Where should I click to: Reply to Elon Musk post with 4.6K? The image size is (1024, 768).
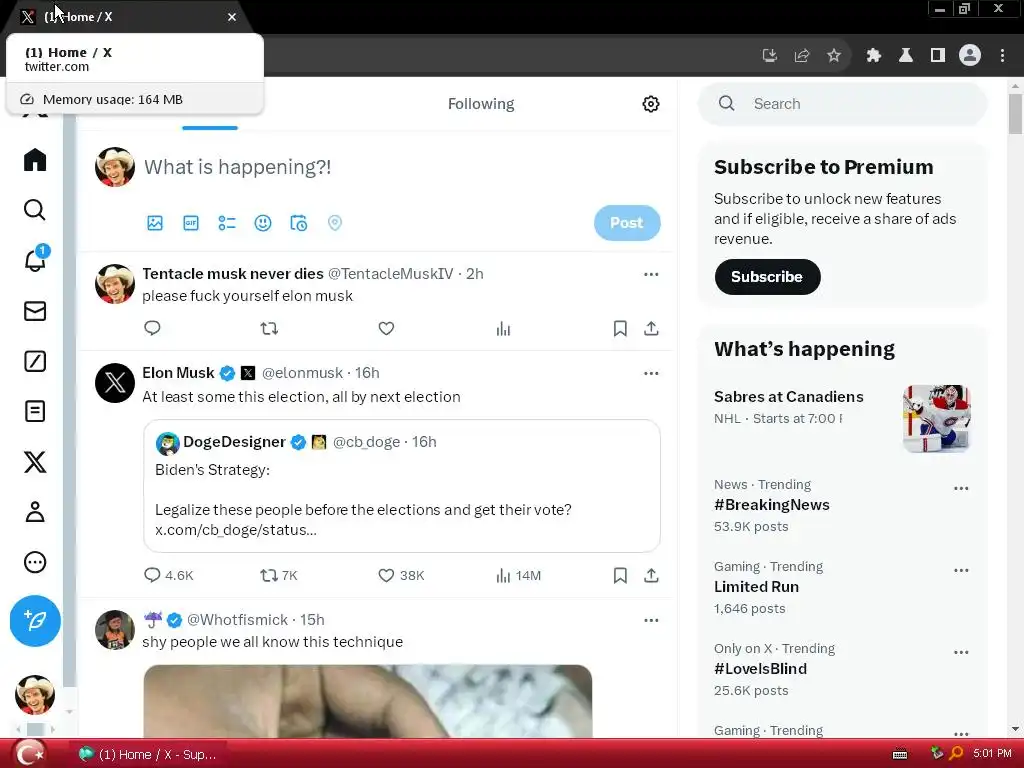coord(168,575)
